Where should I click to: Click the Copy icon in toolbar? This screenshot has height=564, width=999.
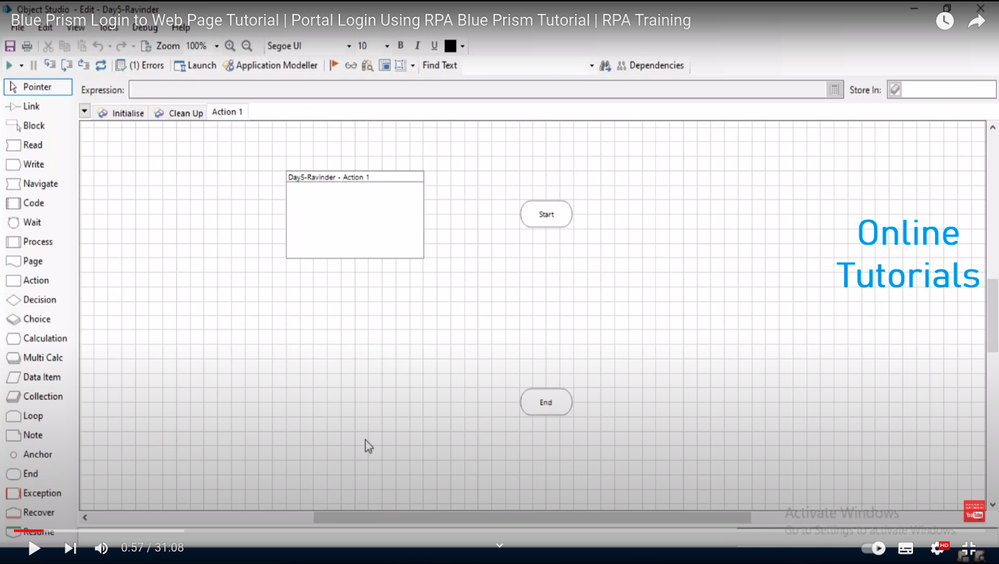(x=64, y=46)
